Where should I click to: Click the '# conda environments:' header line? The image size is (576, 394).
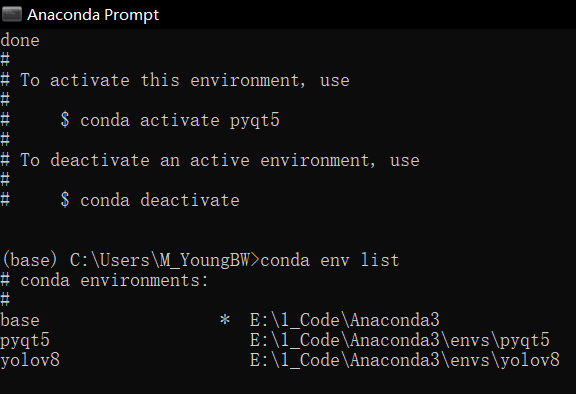click(x=104, y=280)
